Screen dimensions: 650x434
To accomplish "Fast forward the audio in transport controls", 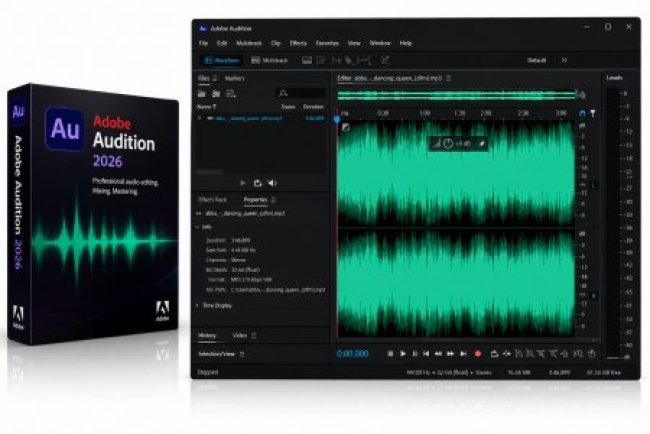I will pyautogui.click(x=451, y=354).
